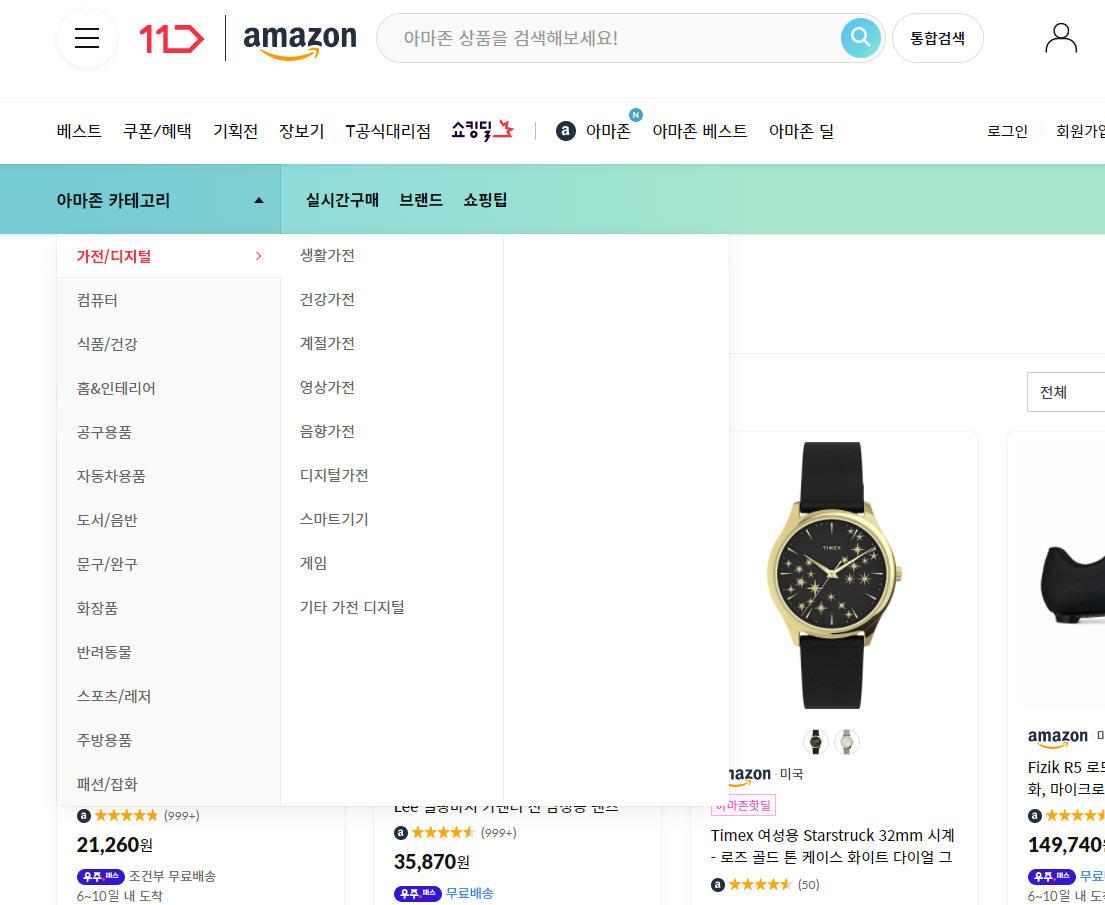The height and width of the screenshot is (905, 1105).
Task: Open the 실시간구매 tab
Action: point(342,200)
